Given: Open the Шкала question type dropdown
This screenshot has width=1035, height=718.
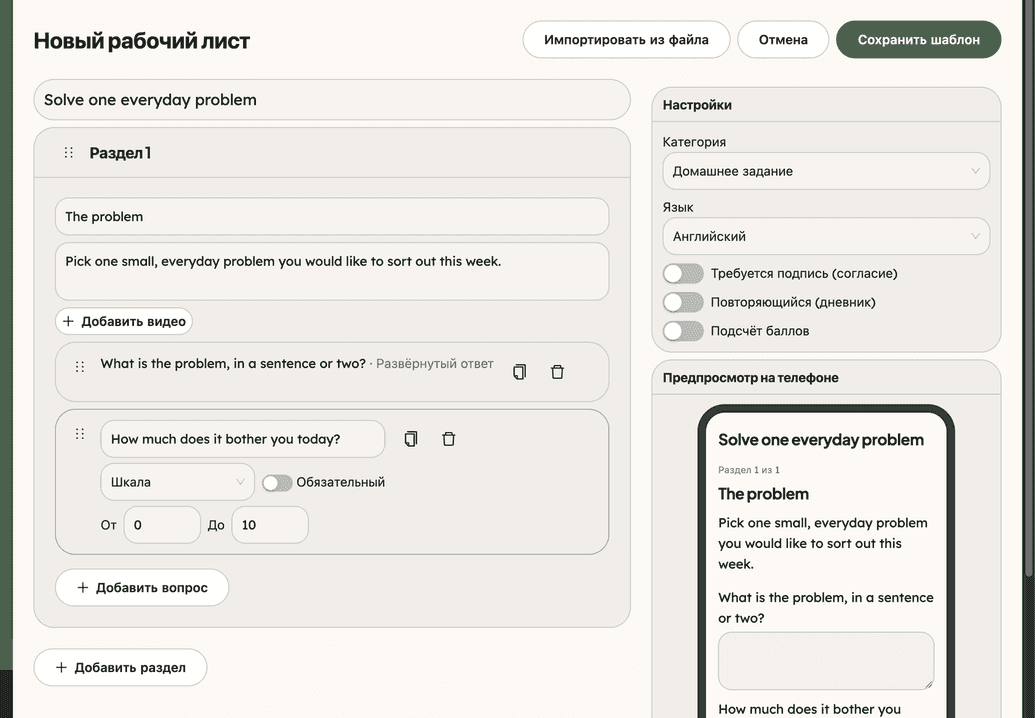Looking at the screenshot, I should 177,482.
